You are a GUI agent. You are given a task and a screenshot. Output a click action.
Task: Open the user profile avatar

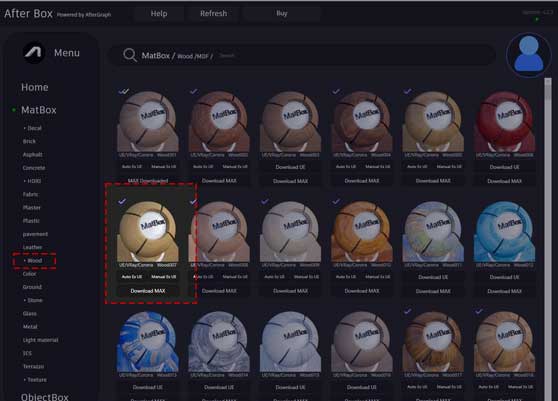point(529,54)
